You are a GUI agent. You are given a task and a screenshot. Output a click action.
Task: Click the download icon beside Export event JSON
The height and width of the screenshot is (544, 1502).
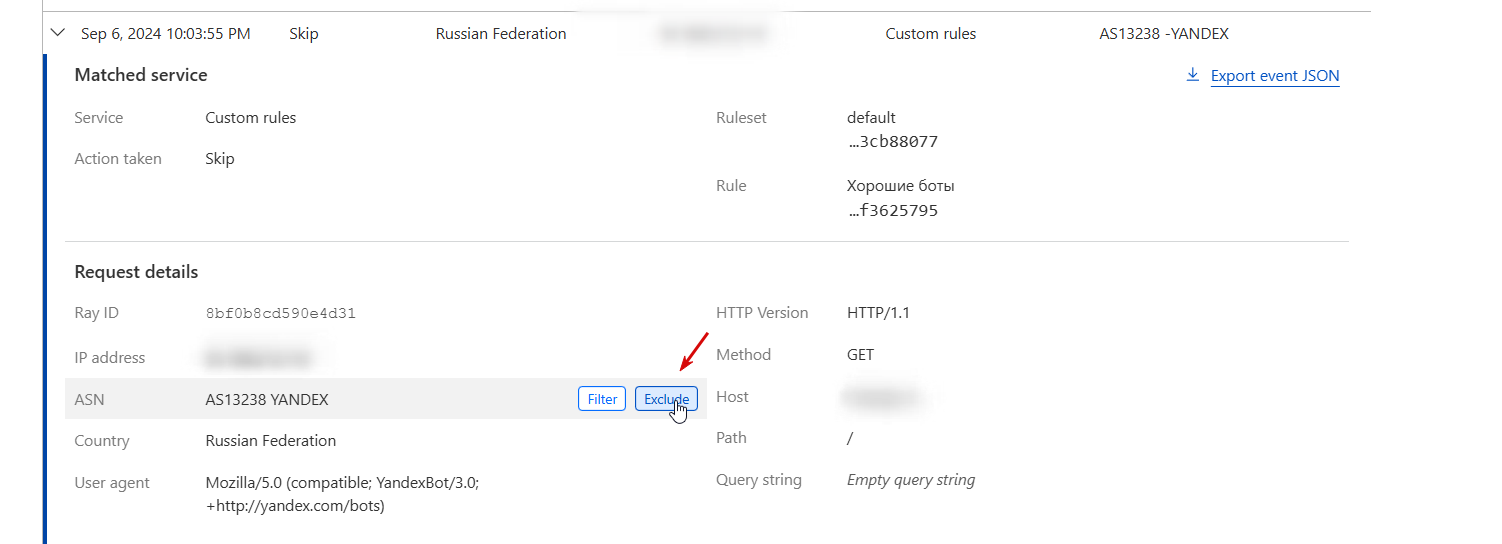point(1192,76)
